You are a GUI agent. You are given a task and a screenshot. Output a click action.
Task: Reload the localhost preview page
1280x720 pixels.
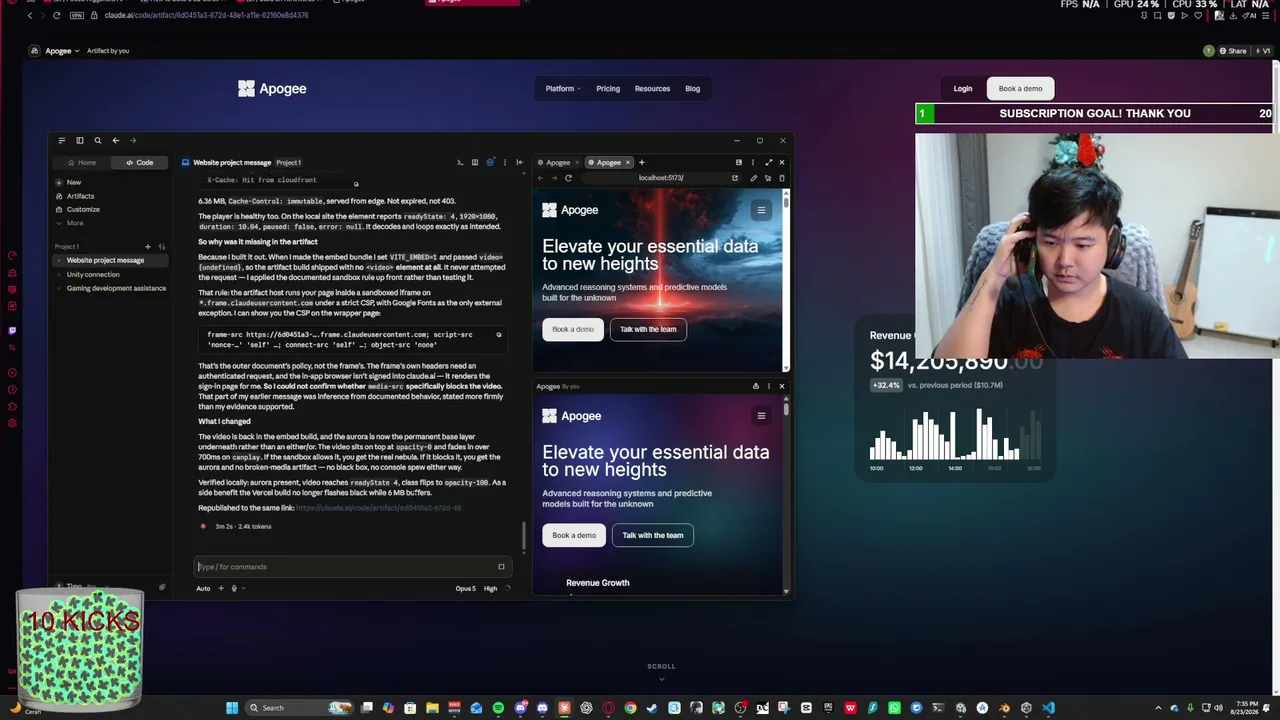coord(568,178)
